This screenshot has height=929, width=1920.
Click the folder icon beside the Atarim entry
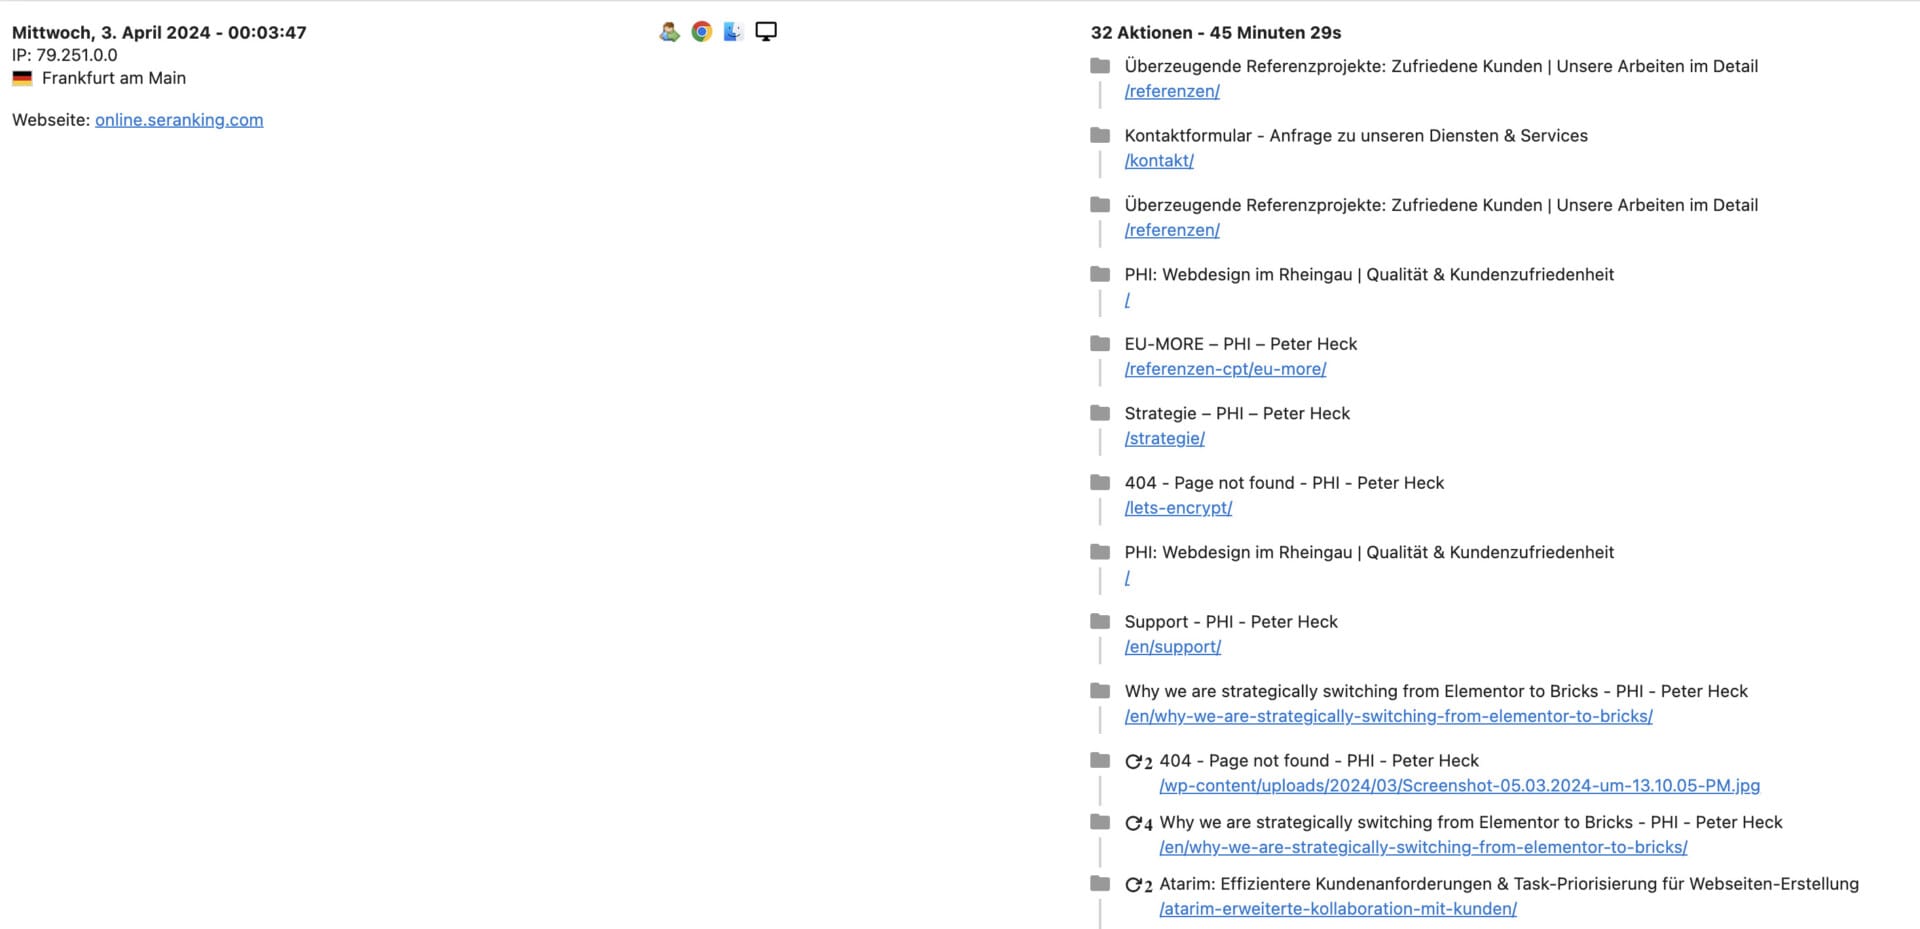[x=1101, y=884]
